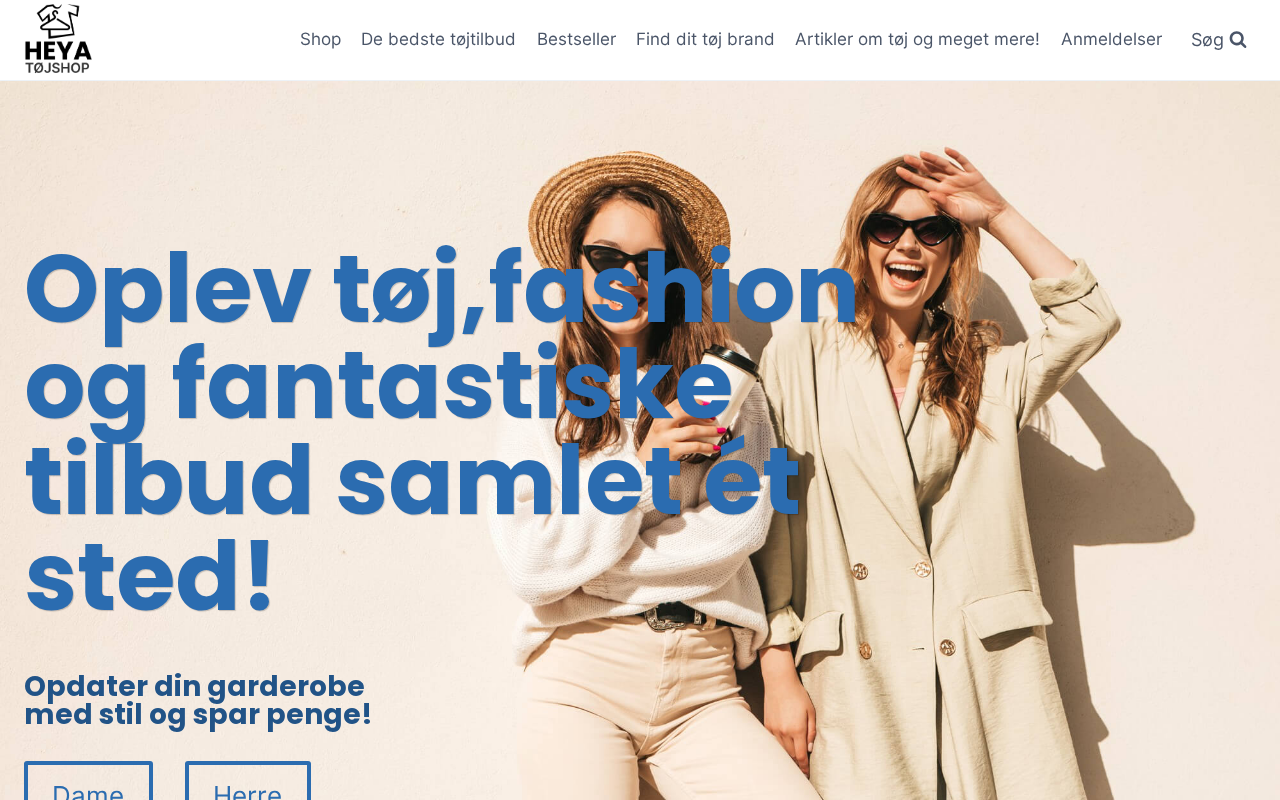Click med stil og spar penge! text
Screen dimensions: 1280x800
pyautogui.click(x=198, y=715)
